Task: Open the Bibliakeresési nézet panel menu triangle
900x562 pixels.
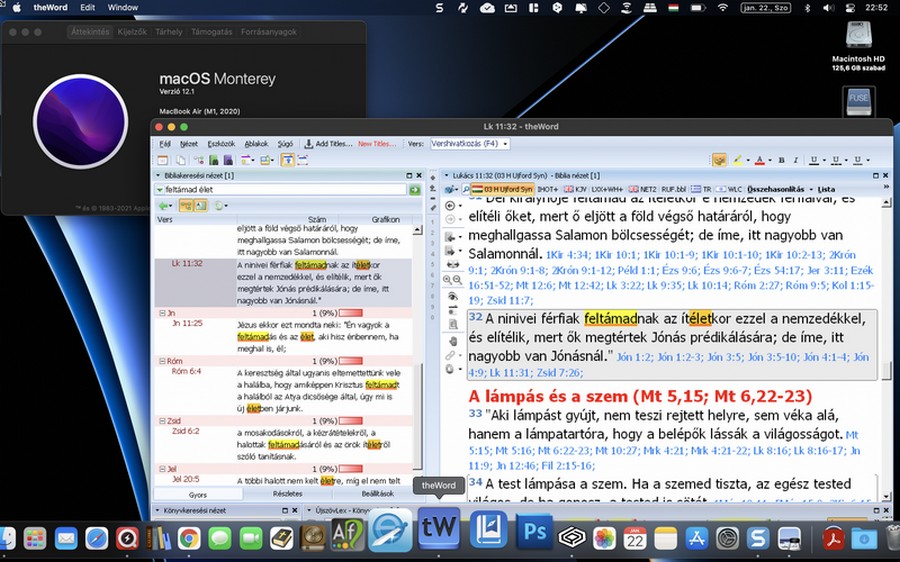Action: (x=158, y=176)
